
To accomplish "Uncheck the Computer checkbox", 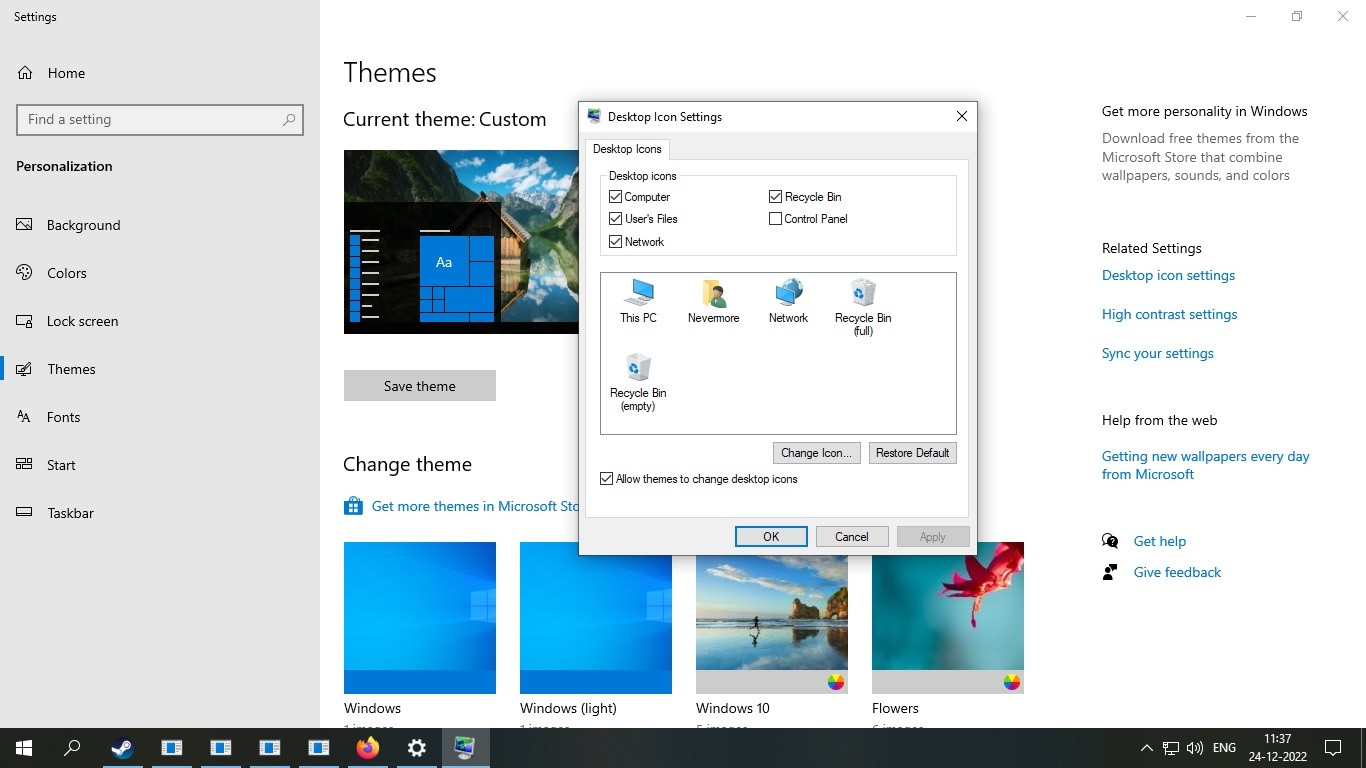I will 616,197.
